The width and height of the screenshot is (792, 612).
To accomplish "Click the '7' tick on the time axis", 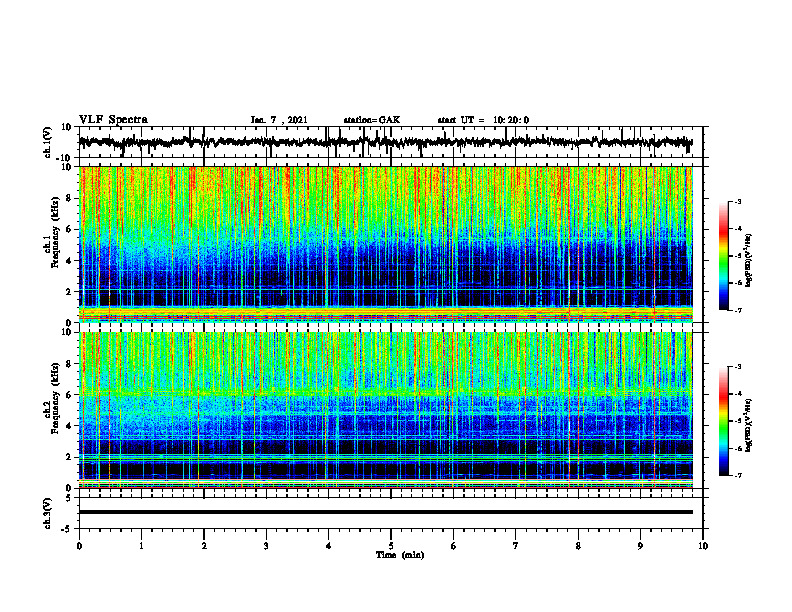I will [x=516, y=546].
